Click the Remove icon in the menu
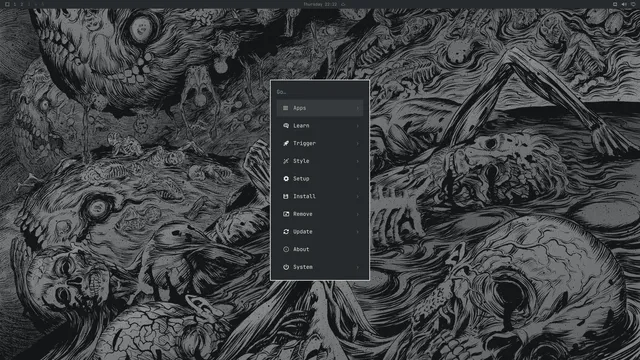 286,214
